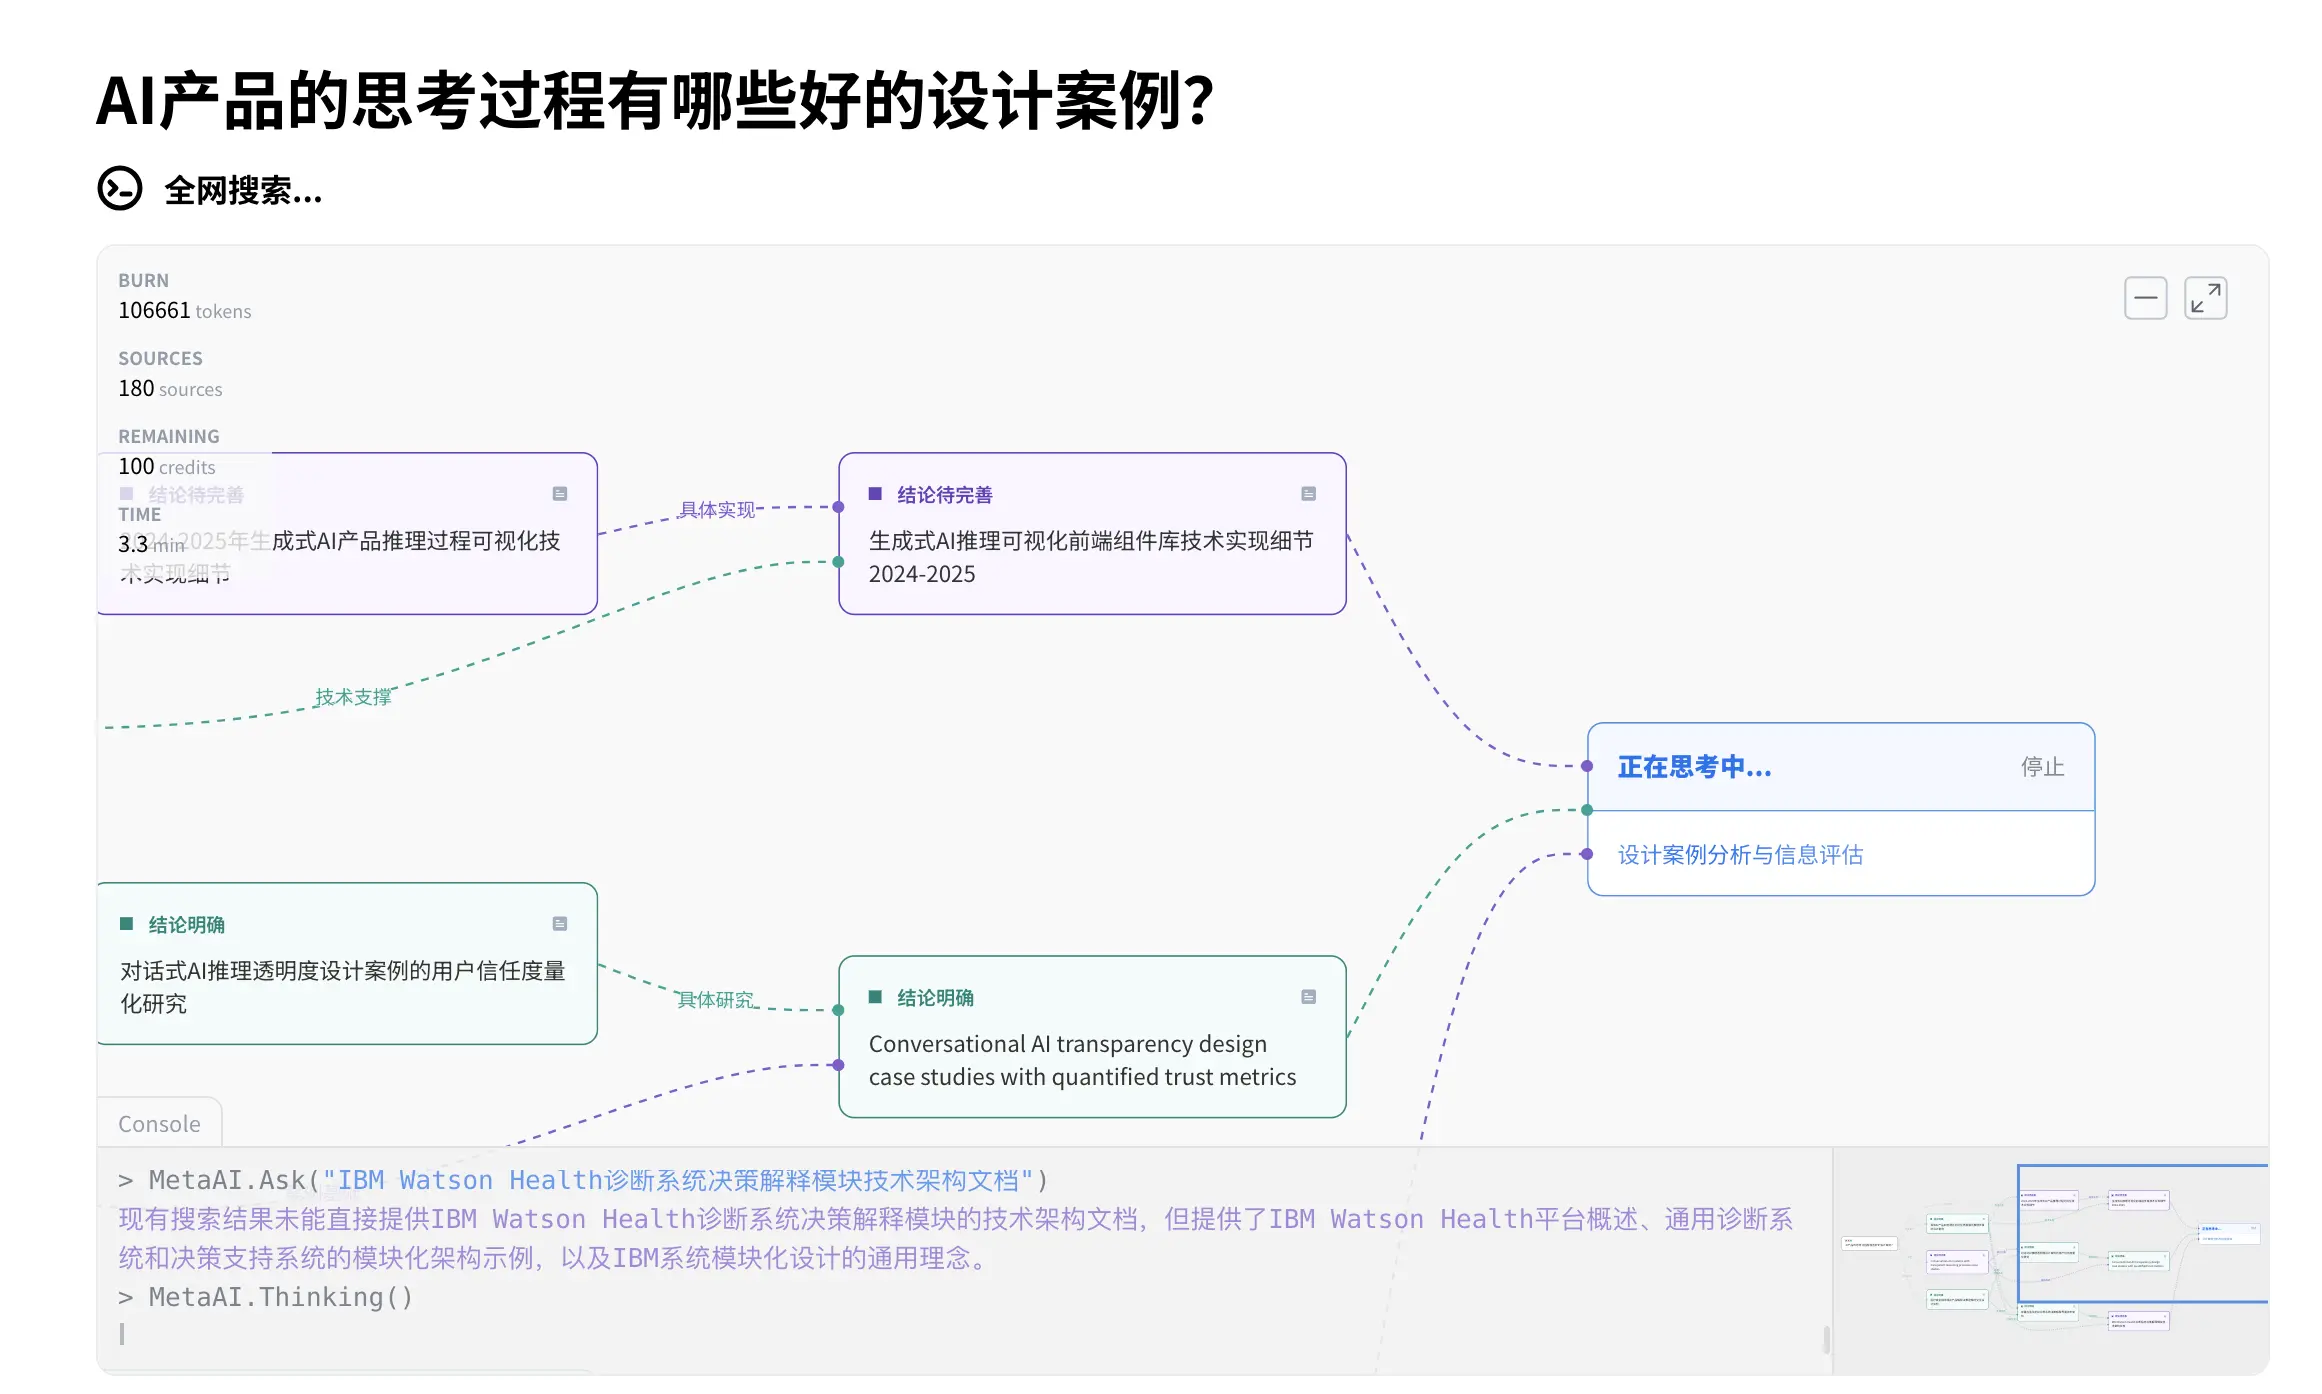Open note icon on 生成式AI推理可视化前端组件库 node
The height and width of the screenshot is (1394, 2322).
click(1308, 494)
